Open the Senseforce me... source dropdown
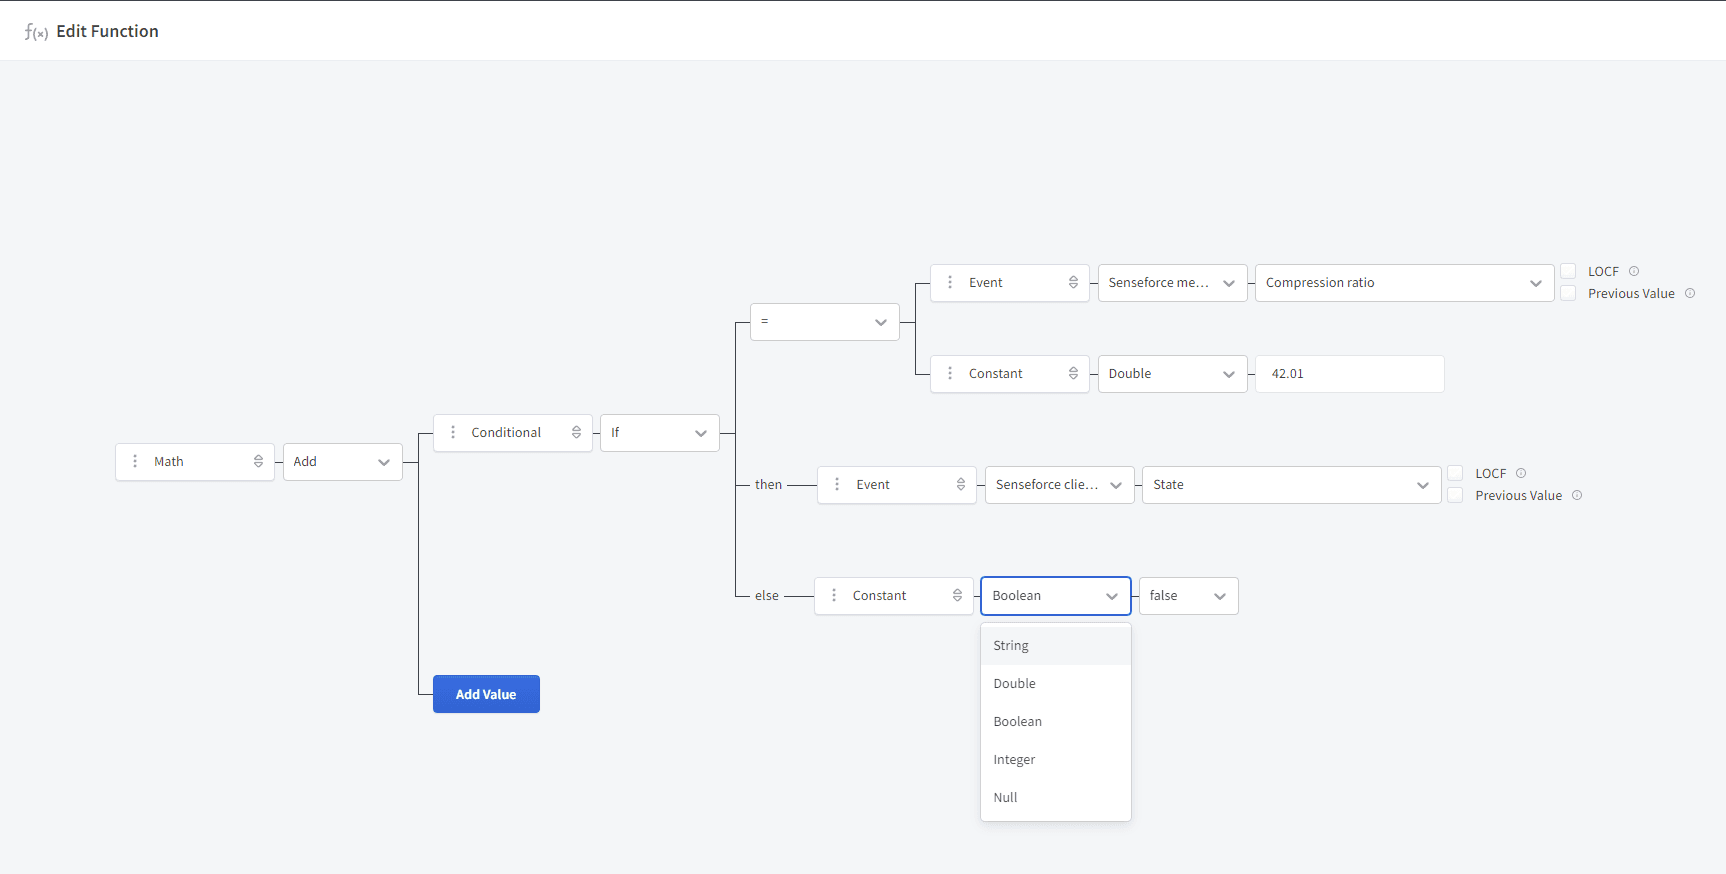The image size is (1726, 874). point(1173,283)
